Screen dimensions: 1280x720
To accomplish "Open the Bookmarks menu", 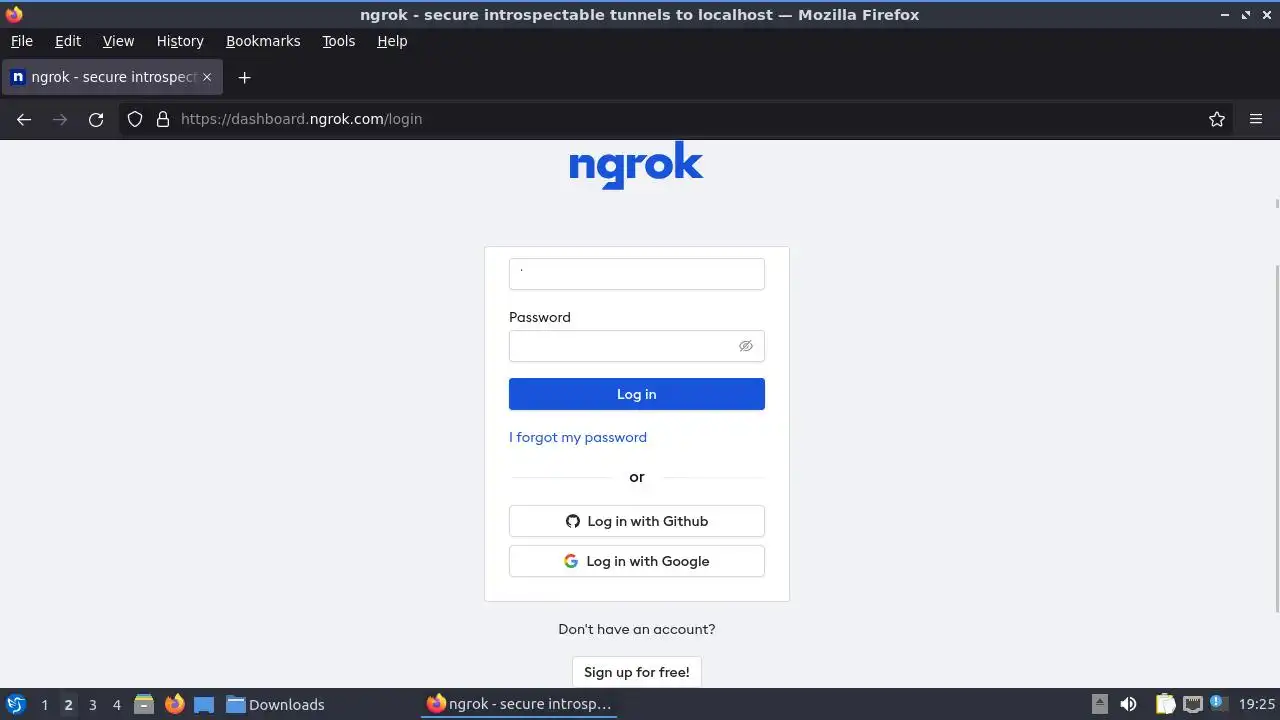I will point(263,41).
